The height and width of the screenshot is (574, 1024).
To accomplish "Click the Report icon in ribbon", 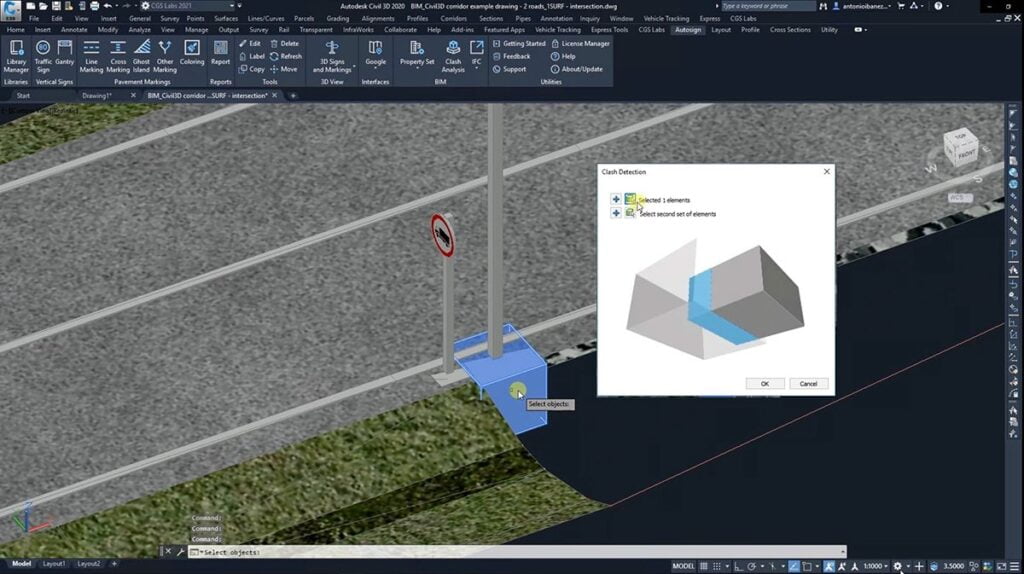I will [x=220, y=53].
